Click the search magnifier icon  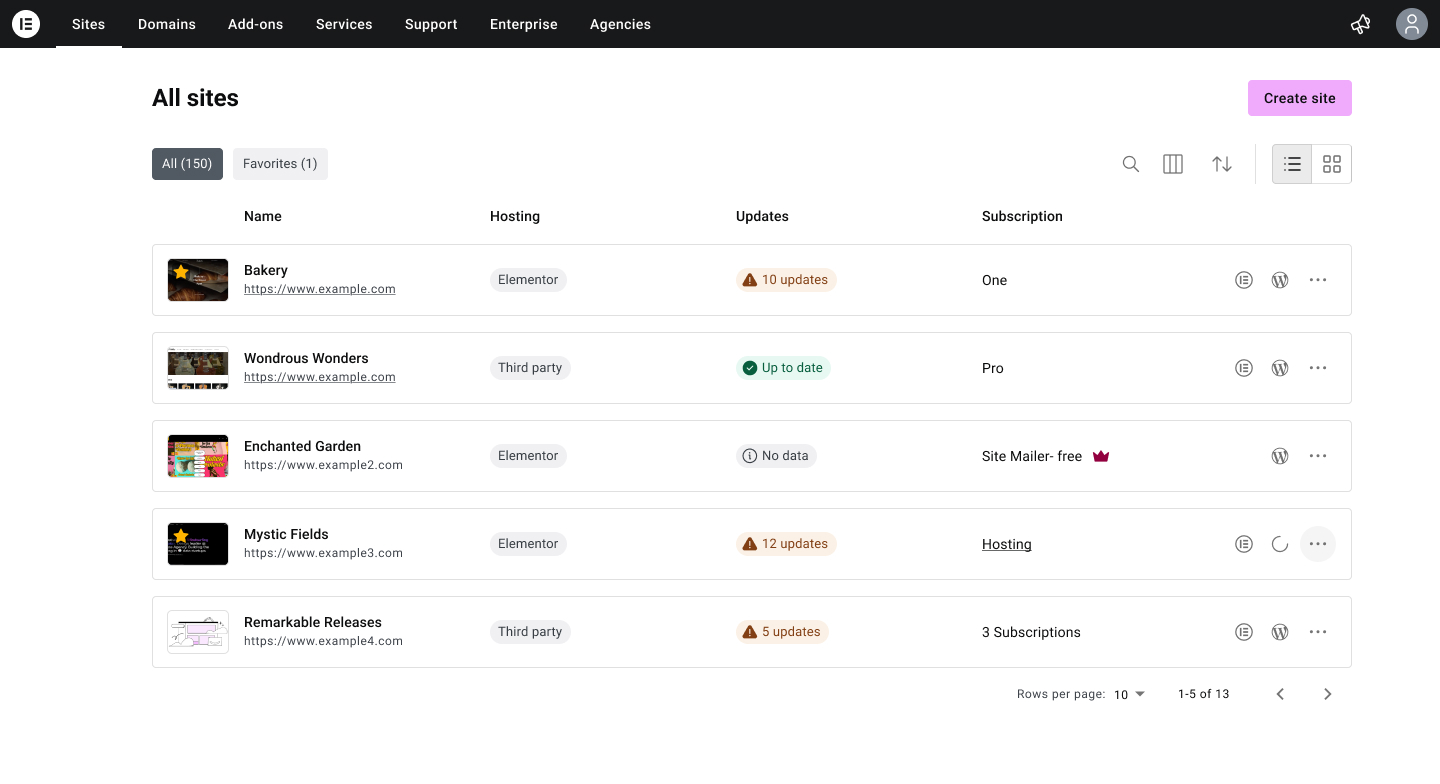[1131, 164]
